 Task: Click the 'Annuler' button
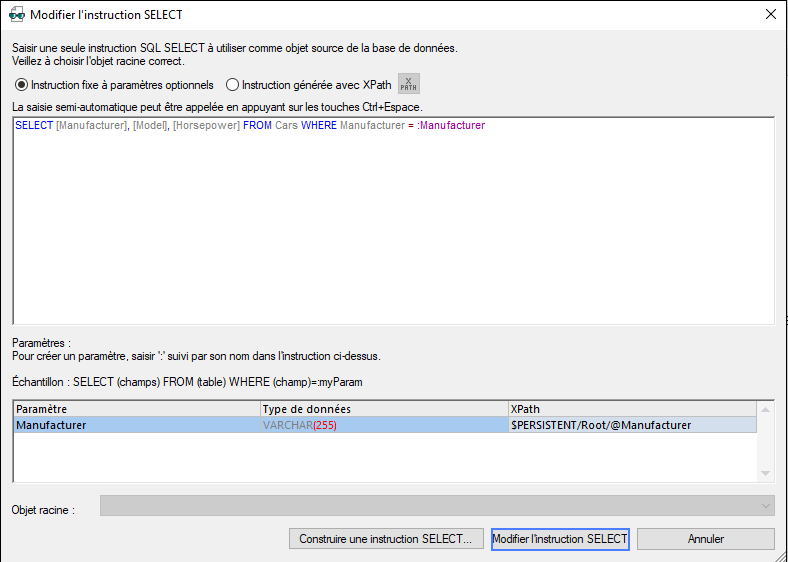706,539
